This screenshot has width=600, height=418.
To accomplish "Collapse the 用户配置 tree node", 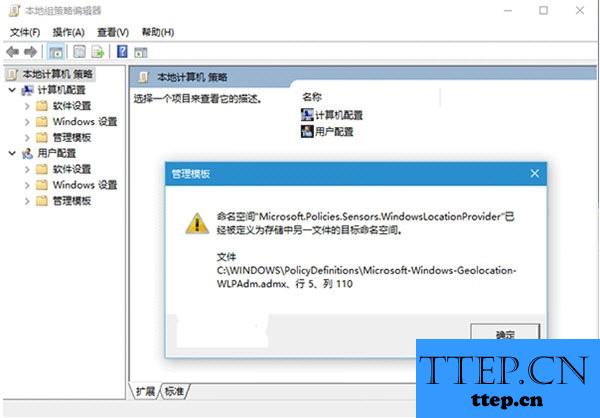I will 12,153.
